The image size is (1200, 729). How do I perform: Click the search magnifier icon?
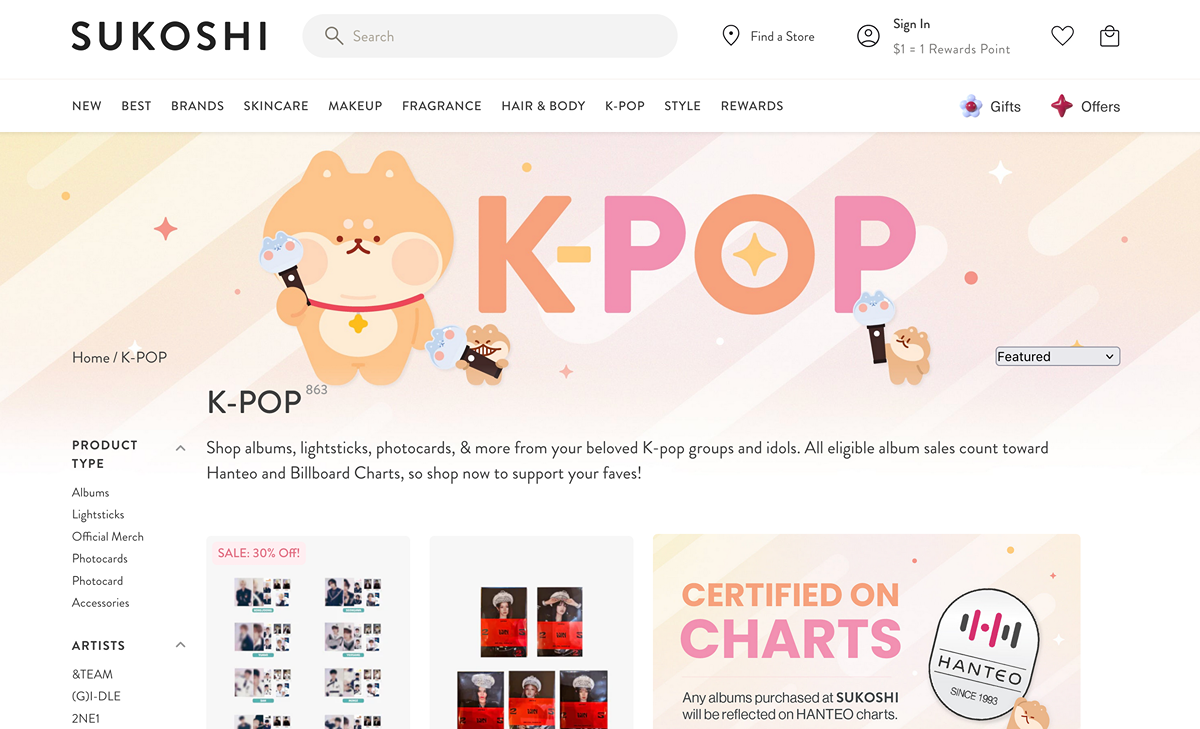pyautogui.click(x=334, y=36)
